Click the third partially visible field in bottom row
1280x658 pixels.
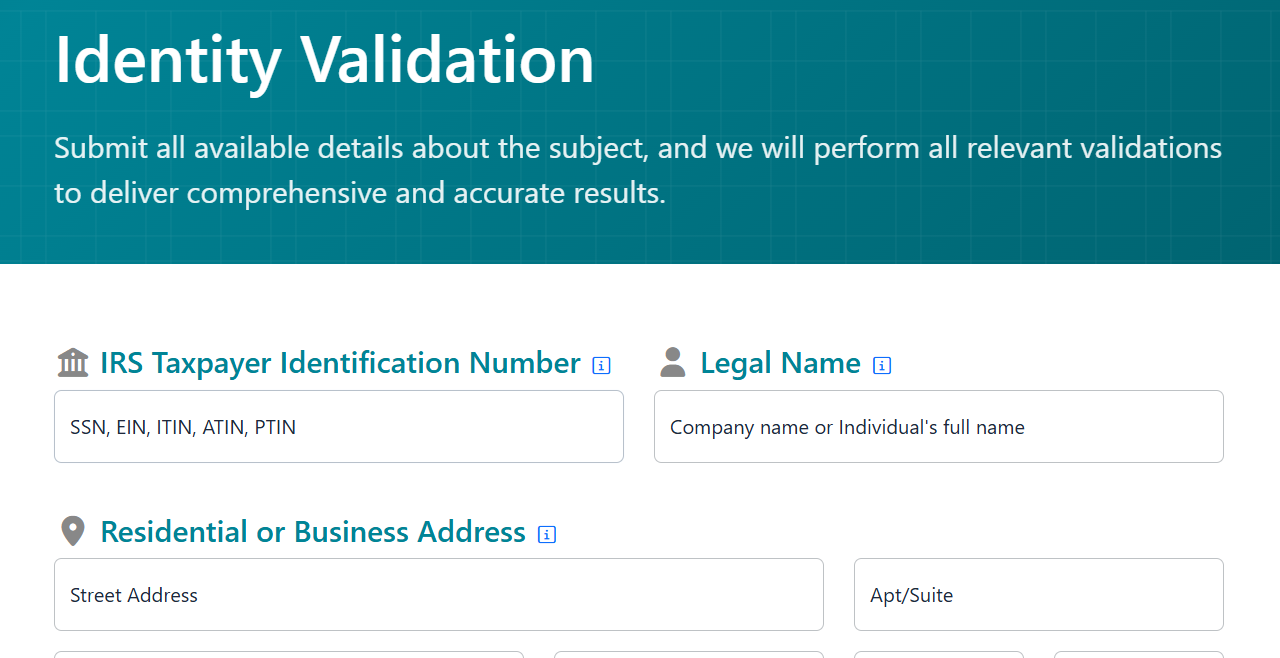click(x=939, y=654)
